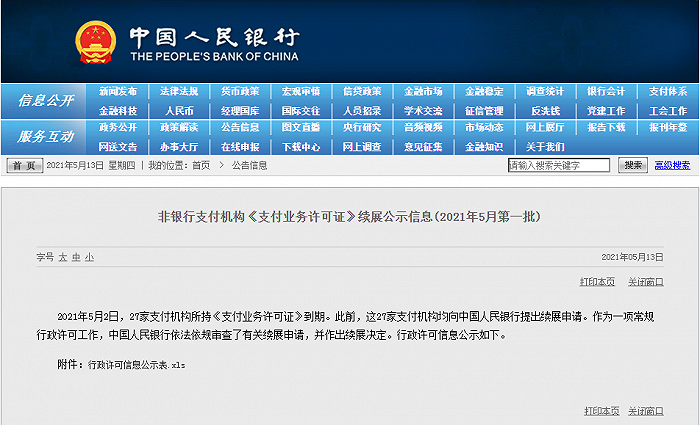Open 宏观审慎 menu item

click(301, 92)
